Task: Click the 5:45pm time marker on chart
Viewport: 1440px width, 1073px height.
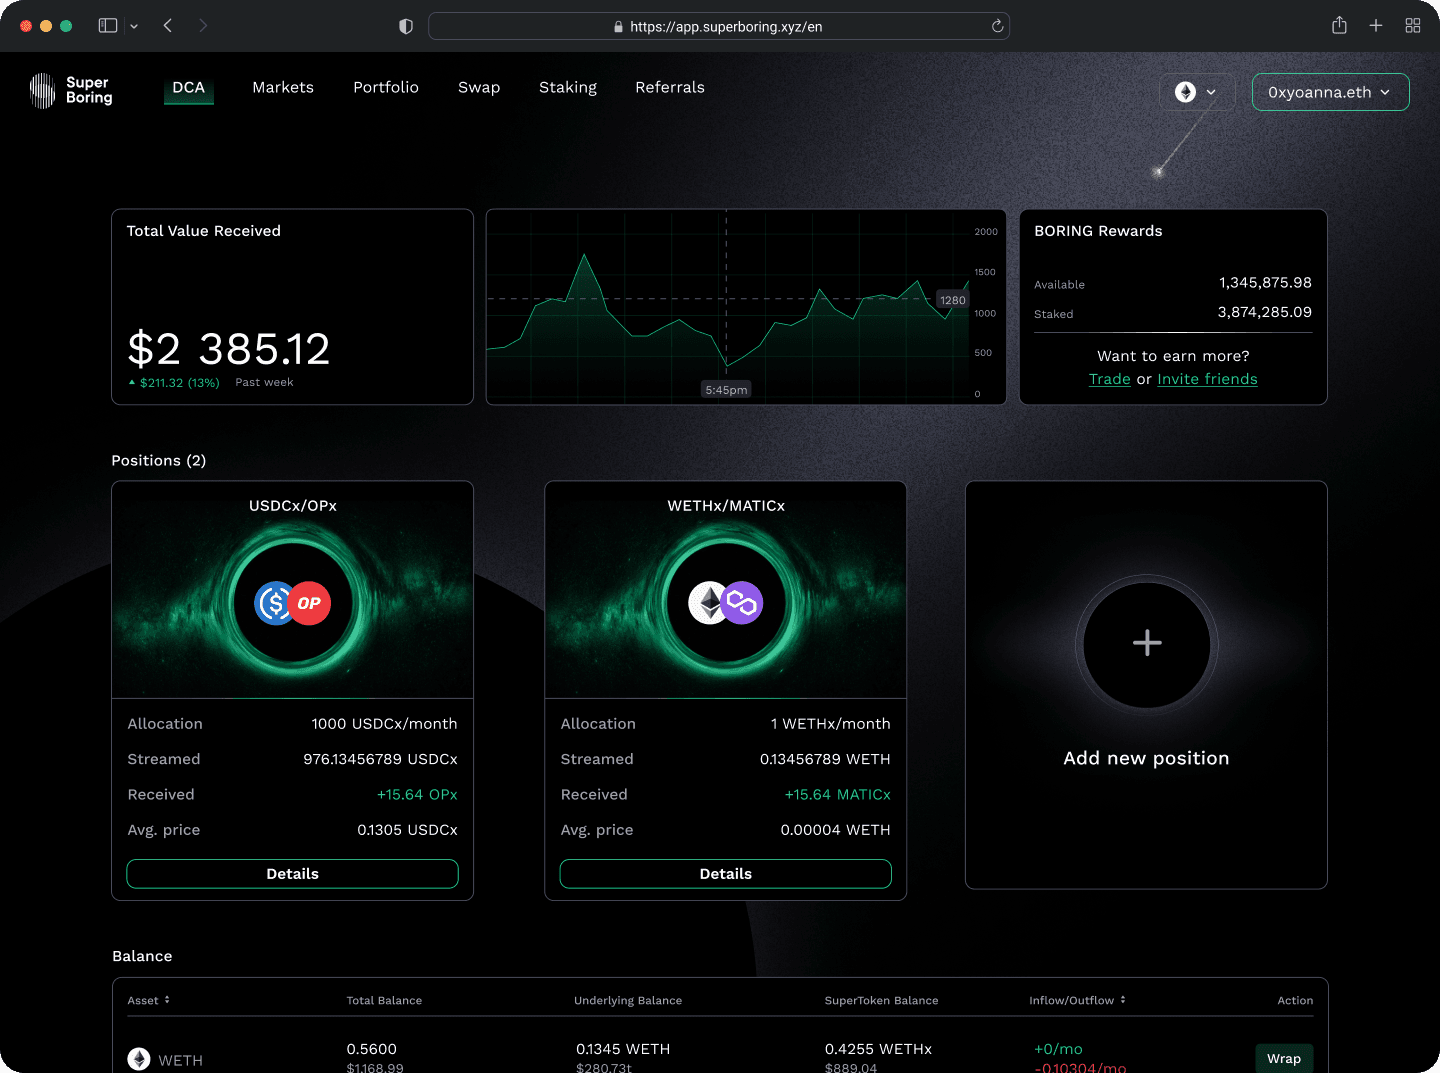Action: pyautogui.click(x=726, y=390)
